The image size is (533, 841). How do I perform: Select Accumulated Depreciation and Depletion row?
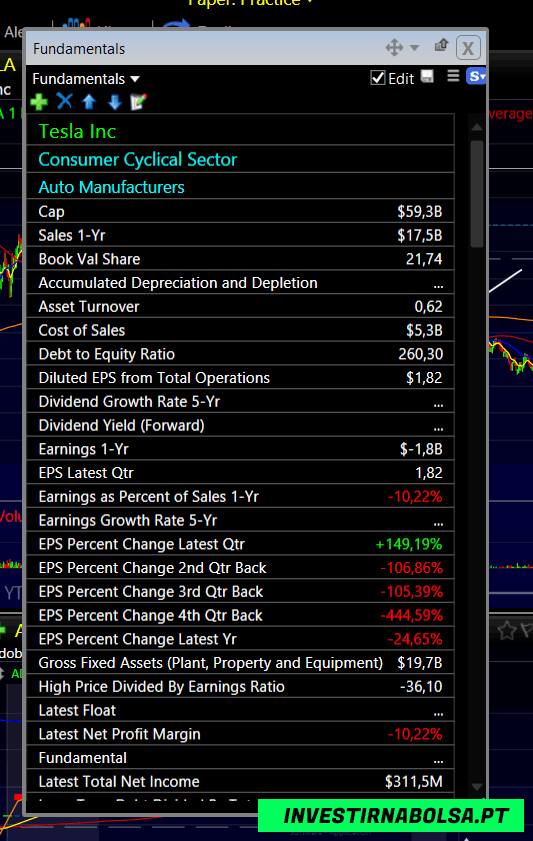[x=240, y=283]
